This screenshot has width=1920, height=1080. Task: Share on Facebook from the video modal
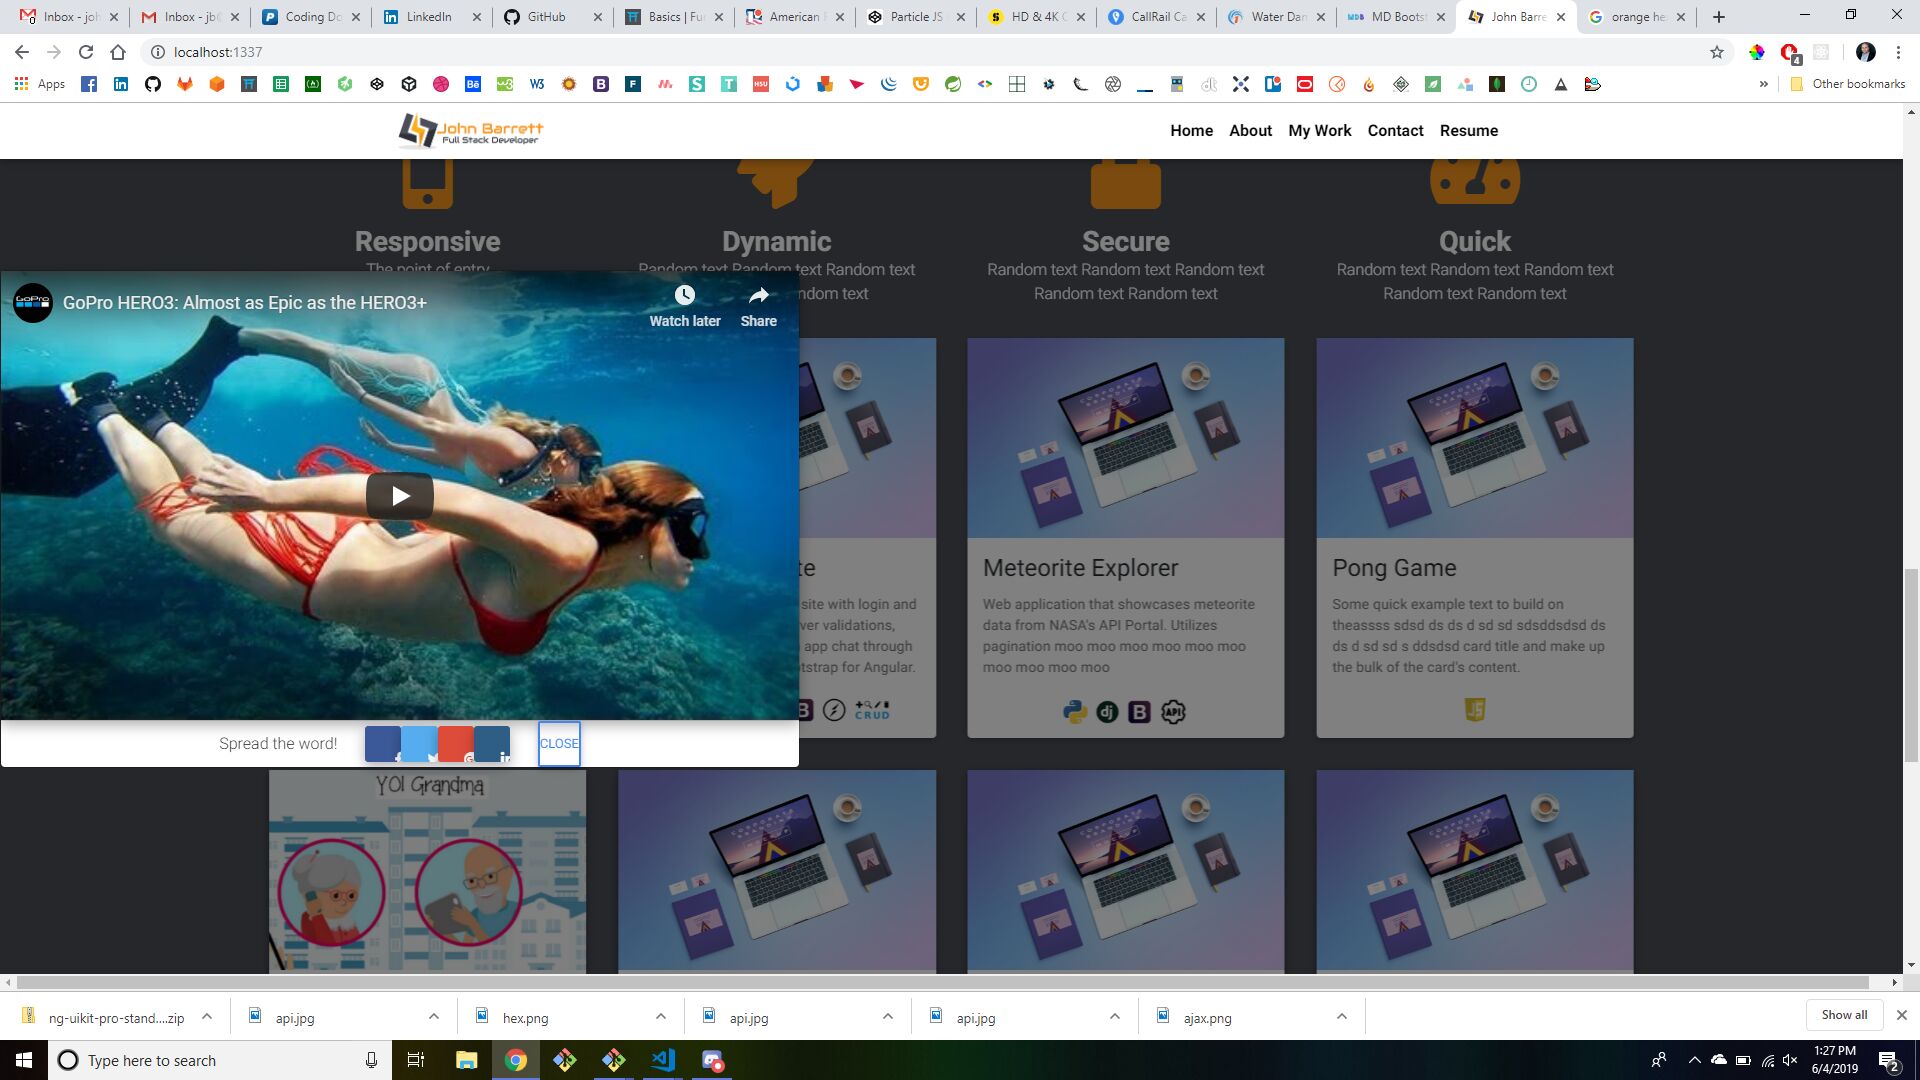tap(383, 744)
